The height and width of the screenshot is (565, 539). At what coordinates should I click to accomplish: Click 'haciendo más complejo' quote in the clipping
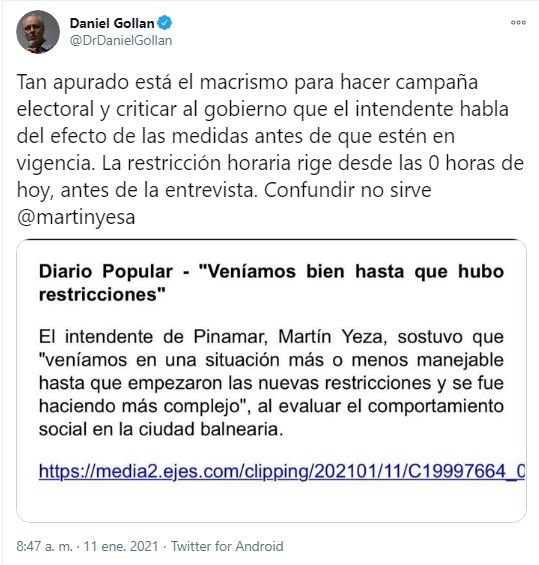[142, 406]
